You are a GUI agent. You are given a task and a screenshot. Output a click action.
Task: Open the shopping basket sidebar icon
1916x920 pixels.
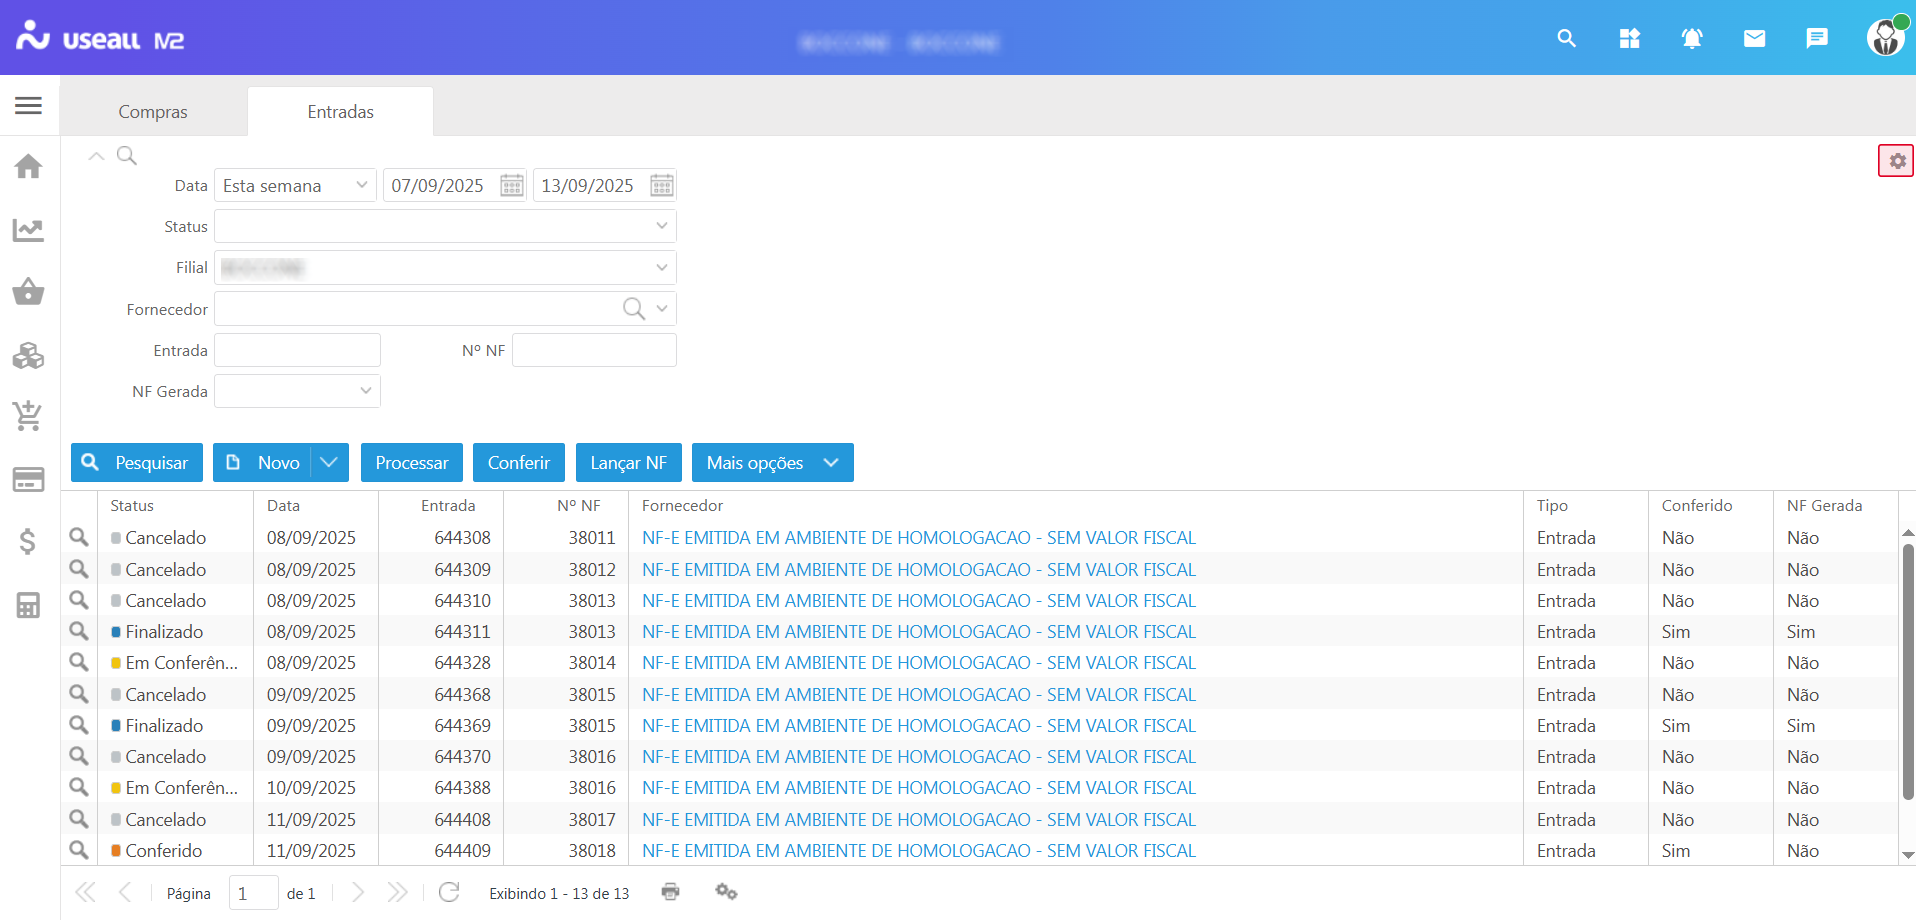[x=28, y=292]
